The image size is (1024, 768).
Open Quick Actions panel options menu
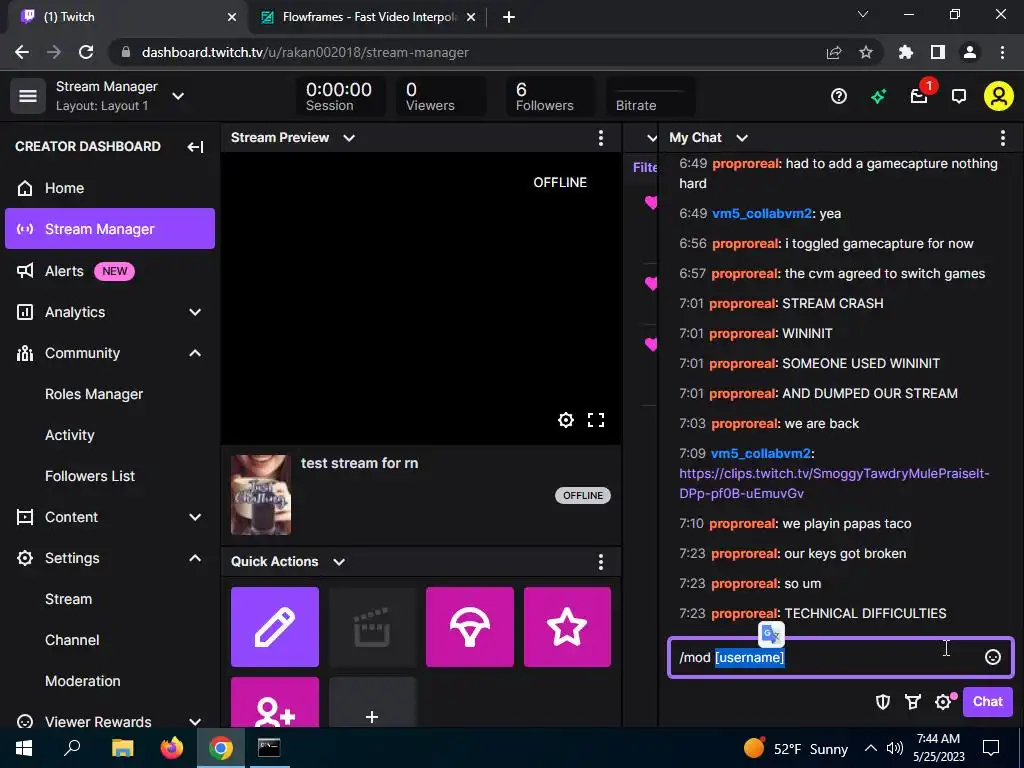pos(601,562)
